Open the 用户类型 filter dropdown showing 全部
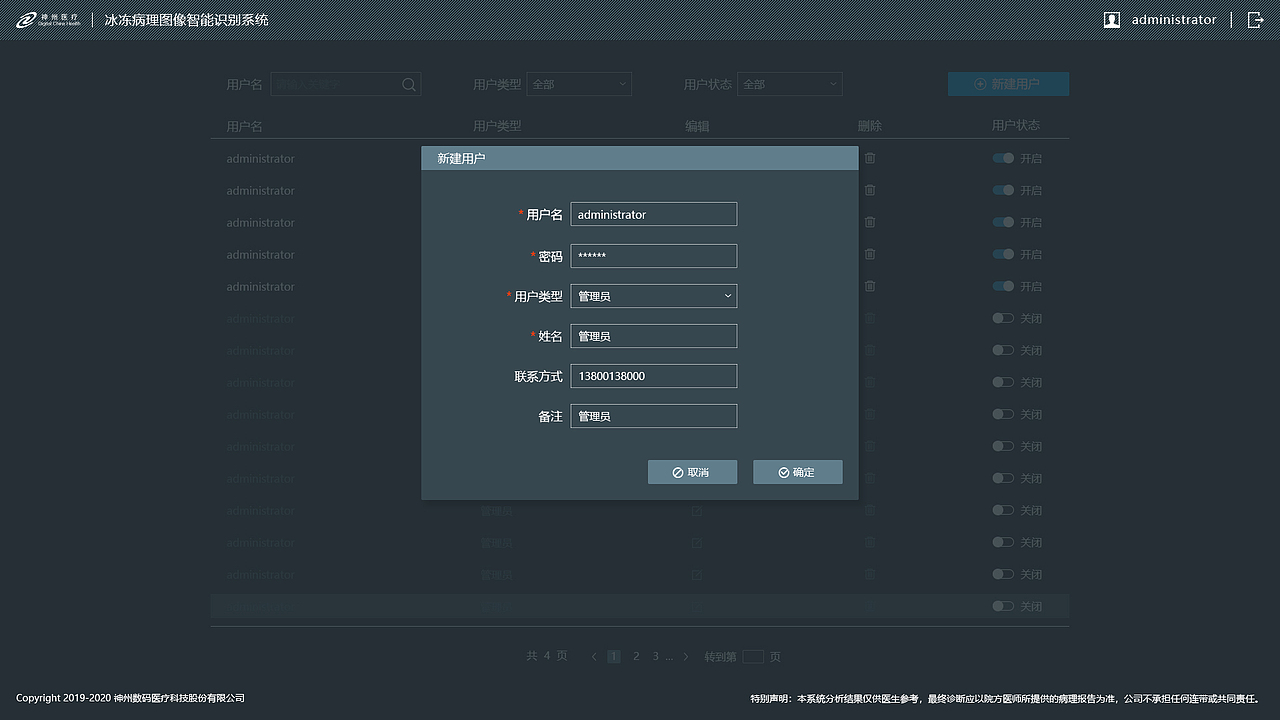 click(x=579, y=85)
